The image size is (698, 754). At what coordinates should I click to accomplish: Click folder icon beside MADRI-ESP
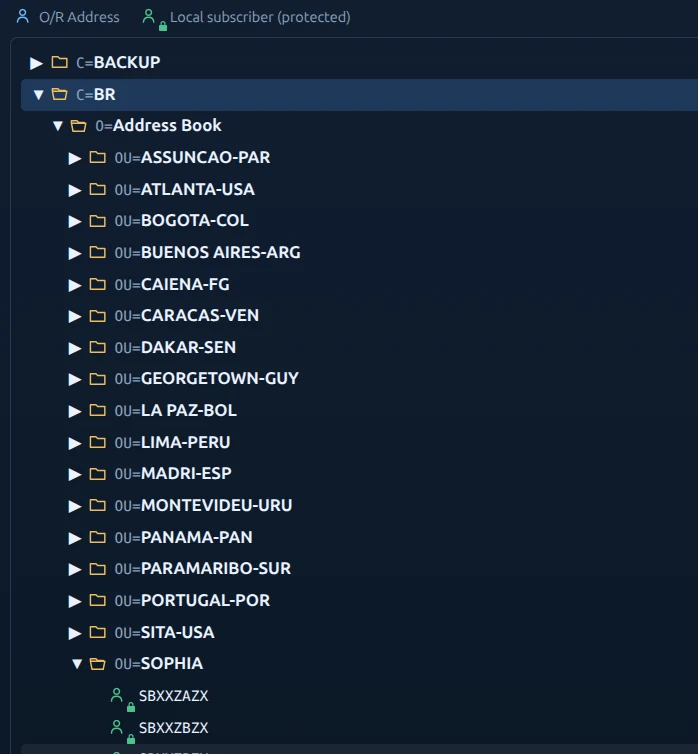coord(98,473)
